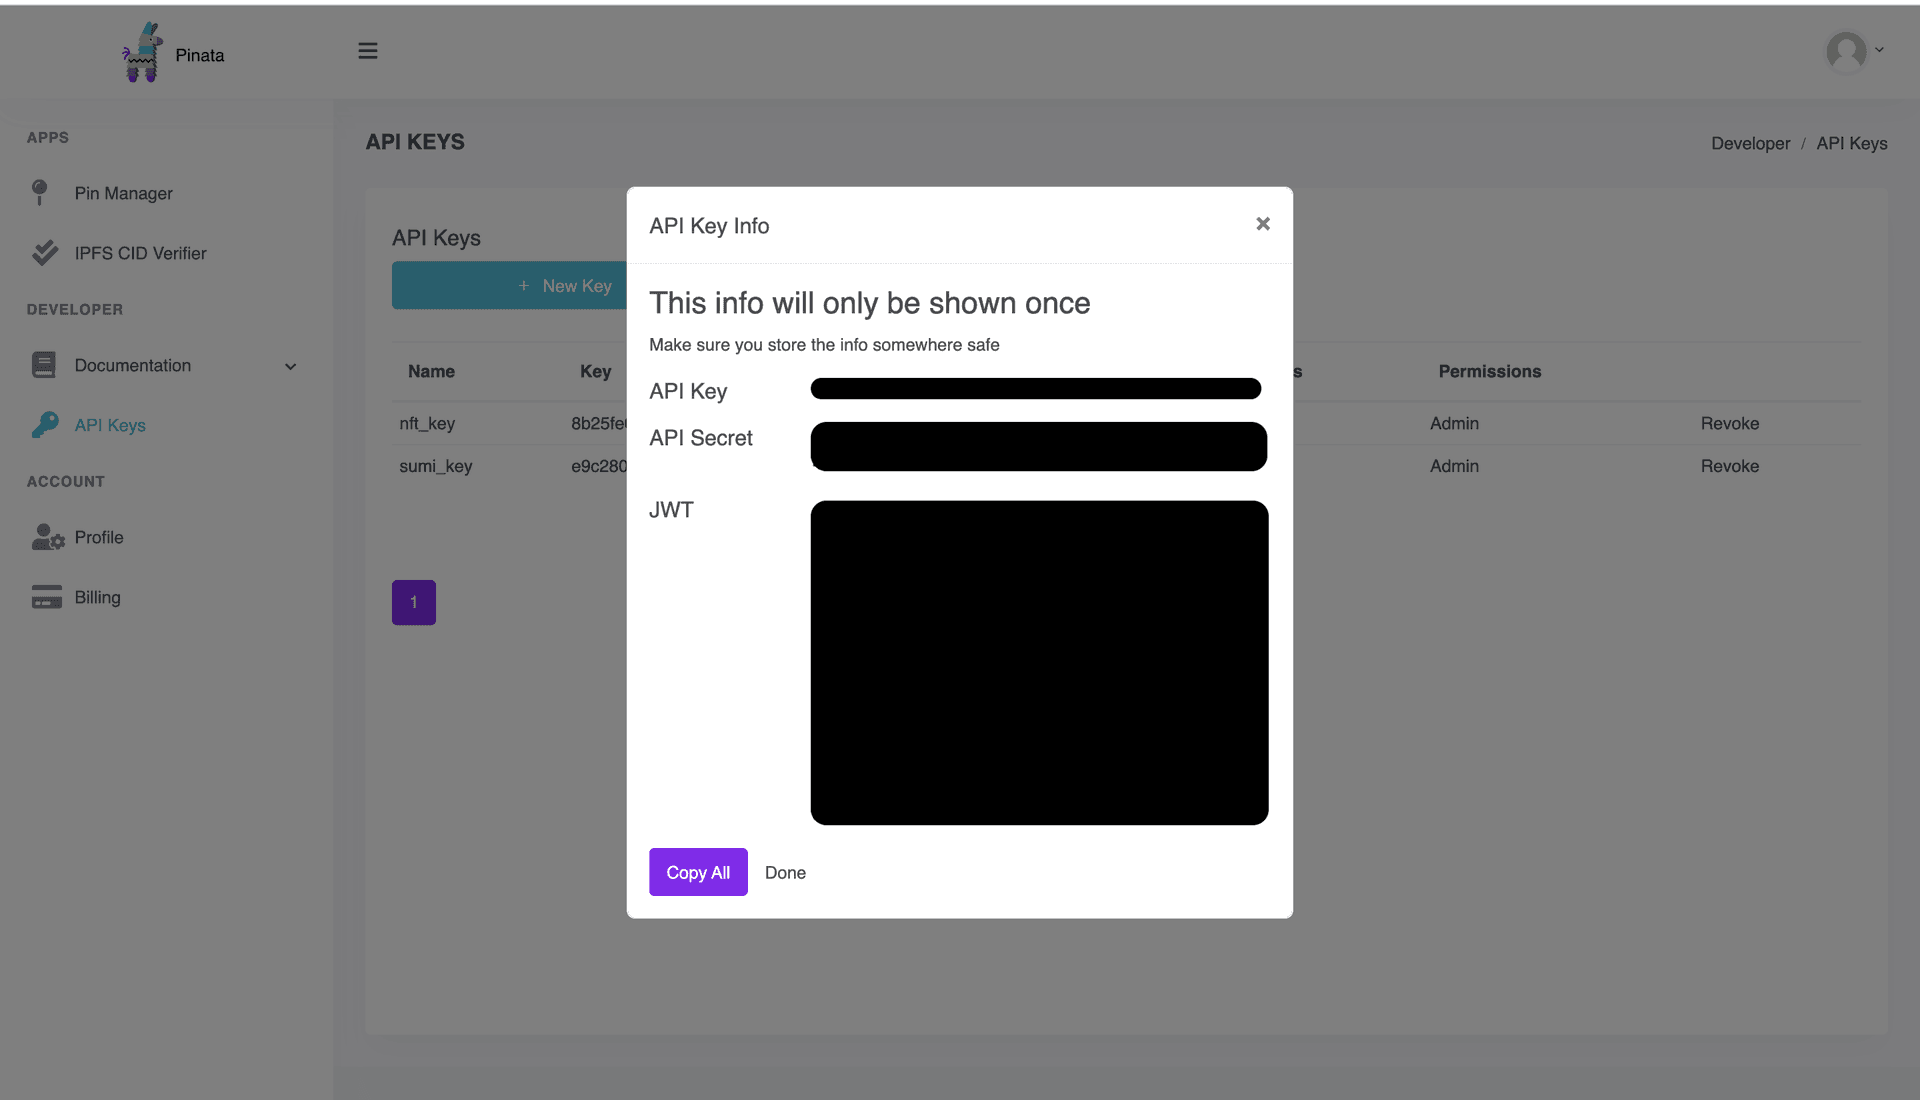Viewport: 1920px width, 1100px height.
Task: Create a key with New Key button
Action: [x=564, y=285]
